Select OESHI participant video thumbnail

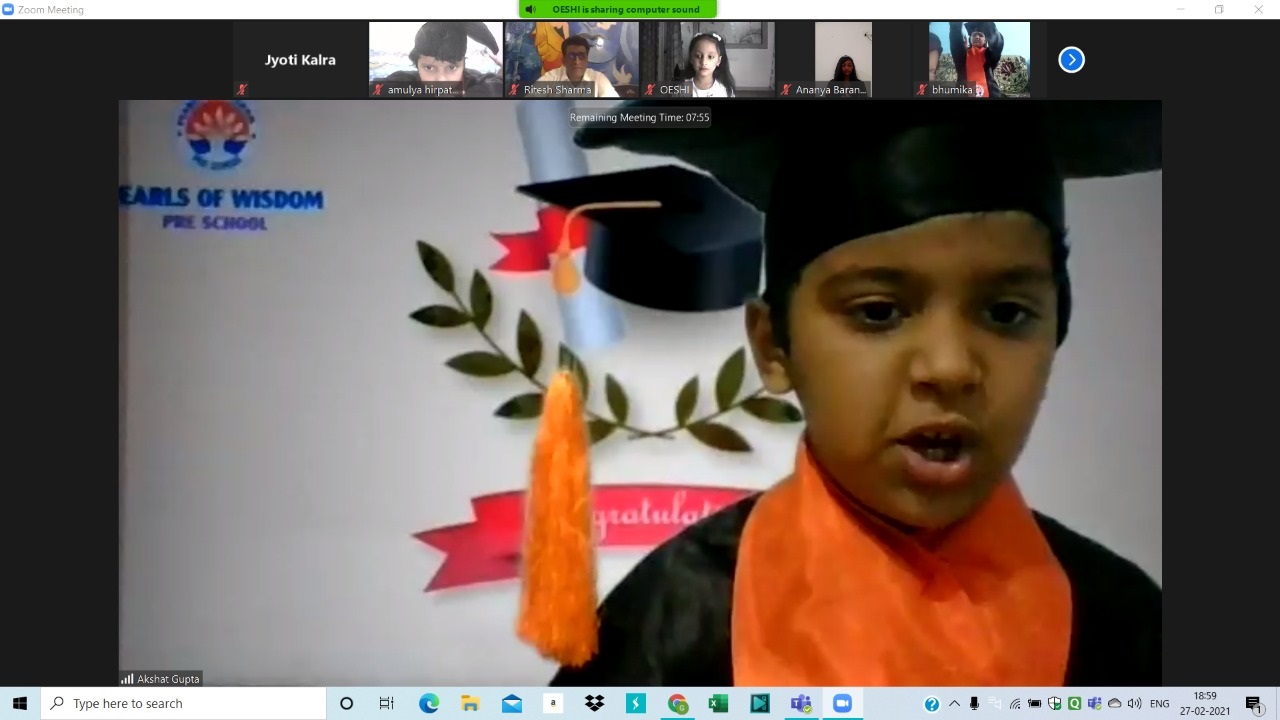click(x=708, y=60)
